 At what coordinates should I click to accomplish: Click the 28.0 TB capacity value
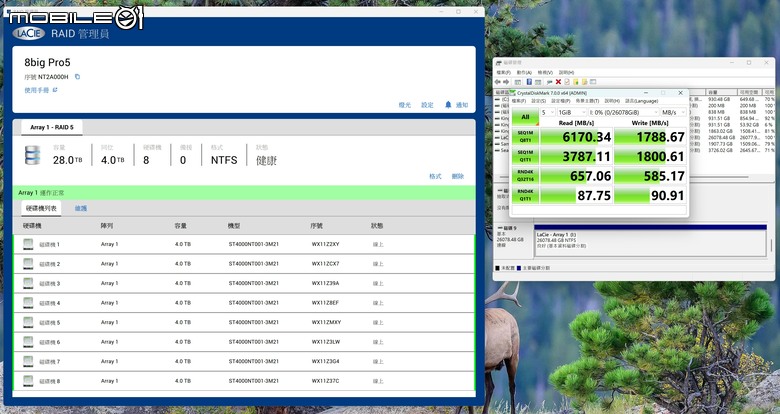(68, 160)
